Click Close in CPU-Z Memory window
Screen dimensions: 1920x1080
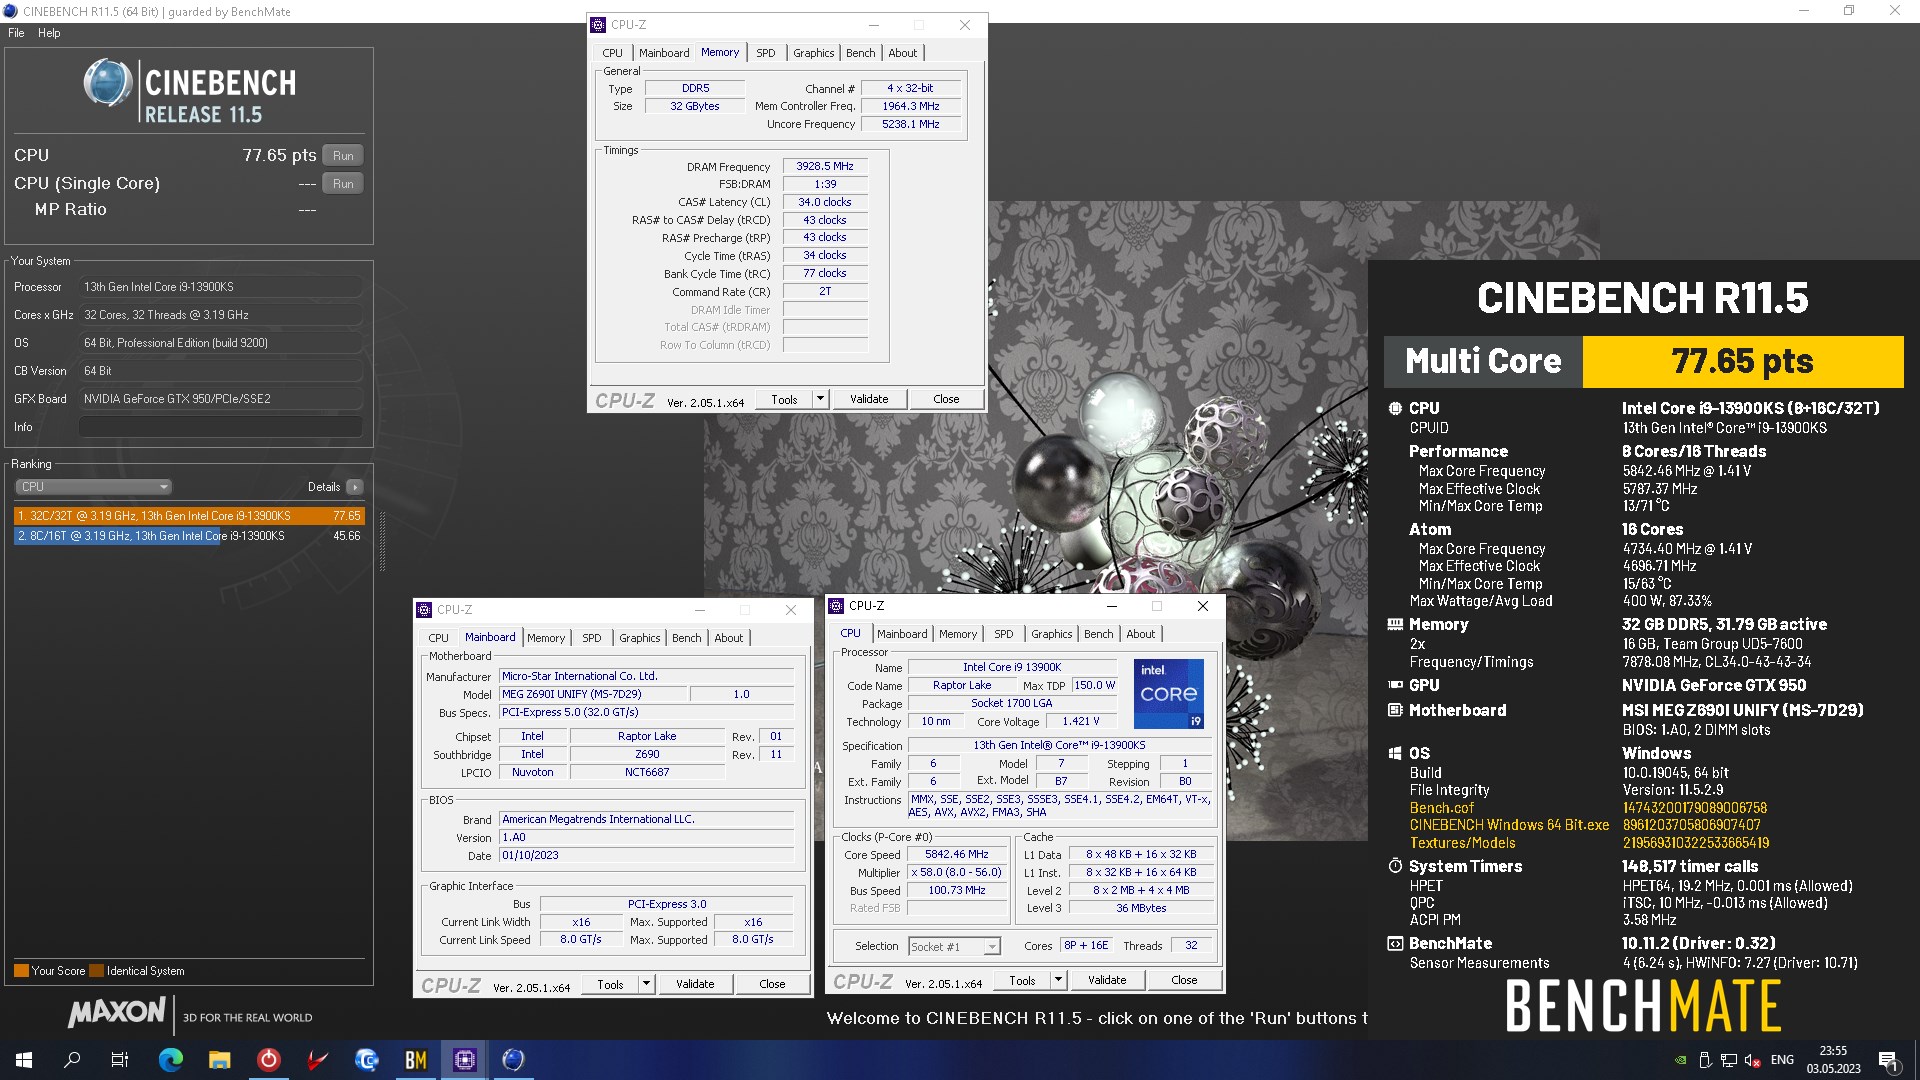click(x=946, y=399)
